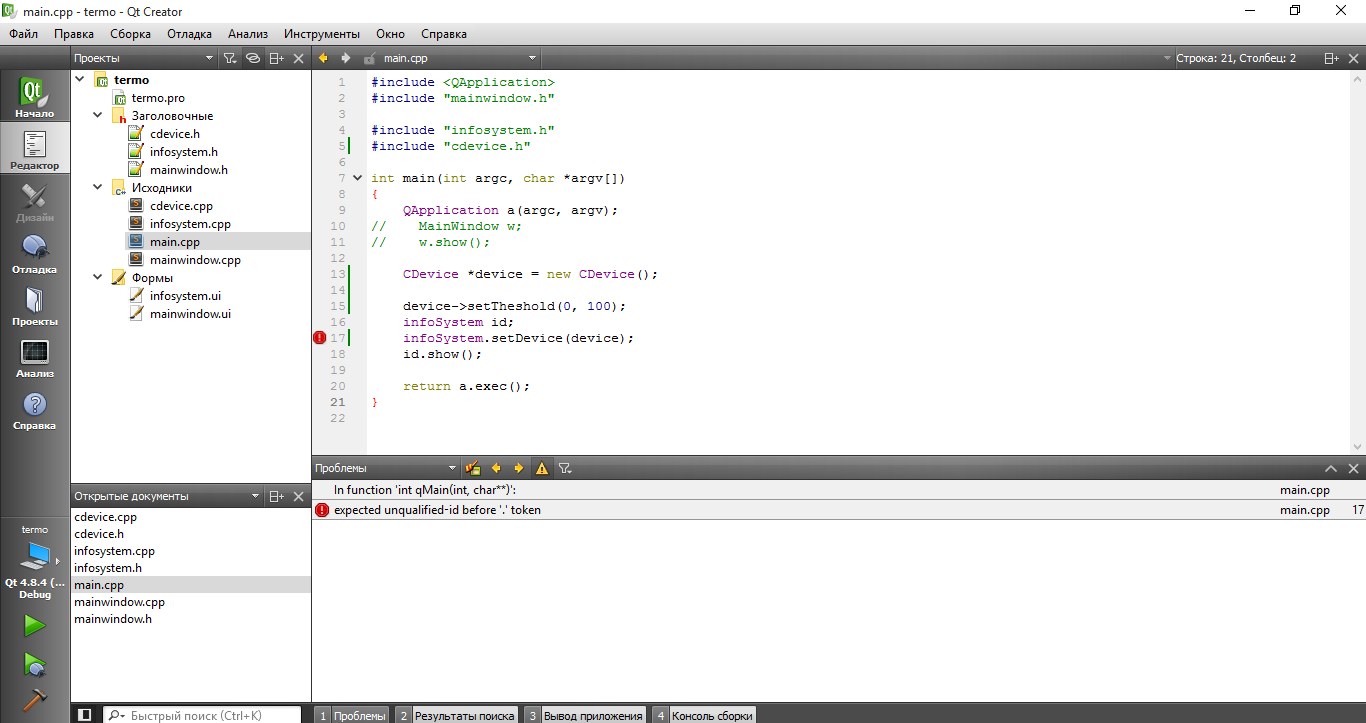Click the Строка: 21, Столбец: 2 indicator

[1236, 58]
